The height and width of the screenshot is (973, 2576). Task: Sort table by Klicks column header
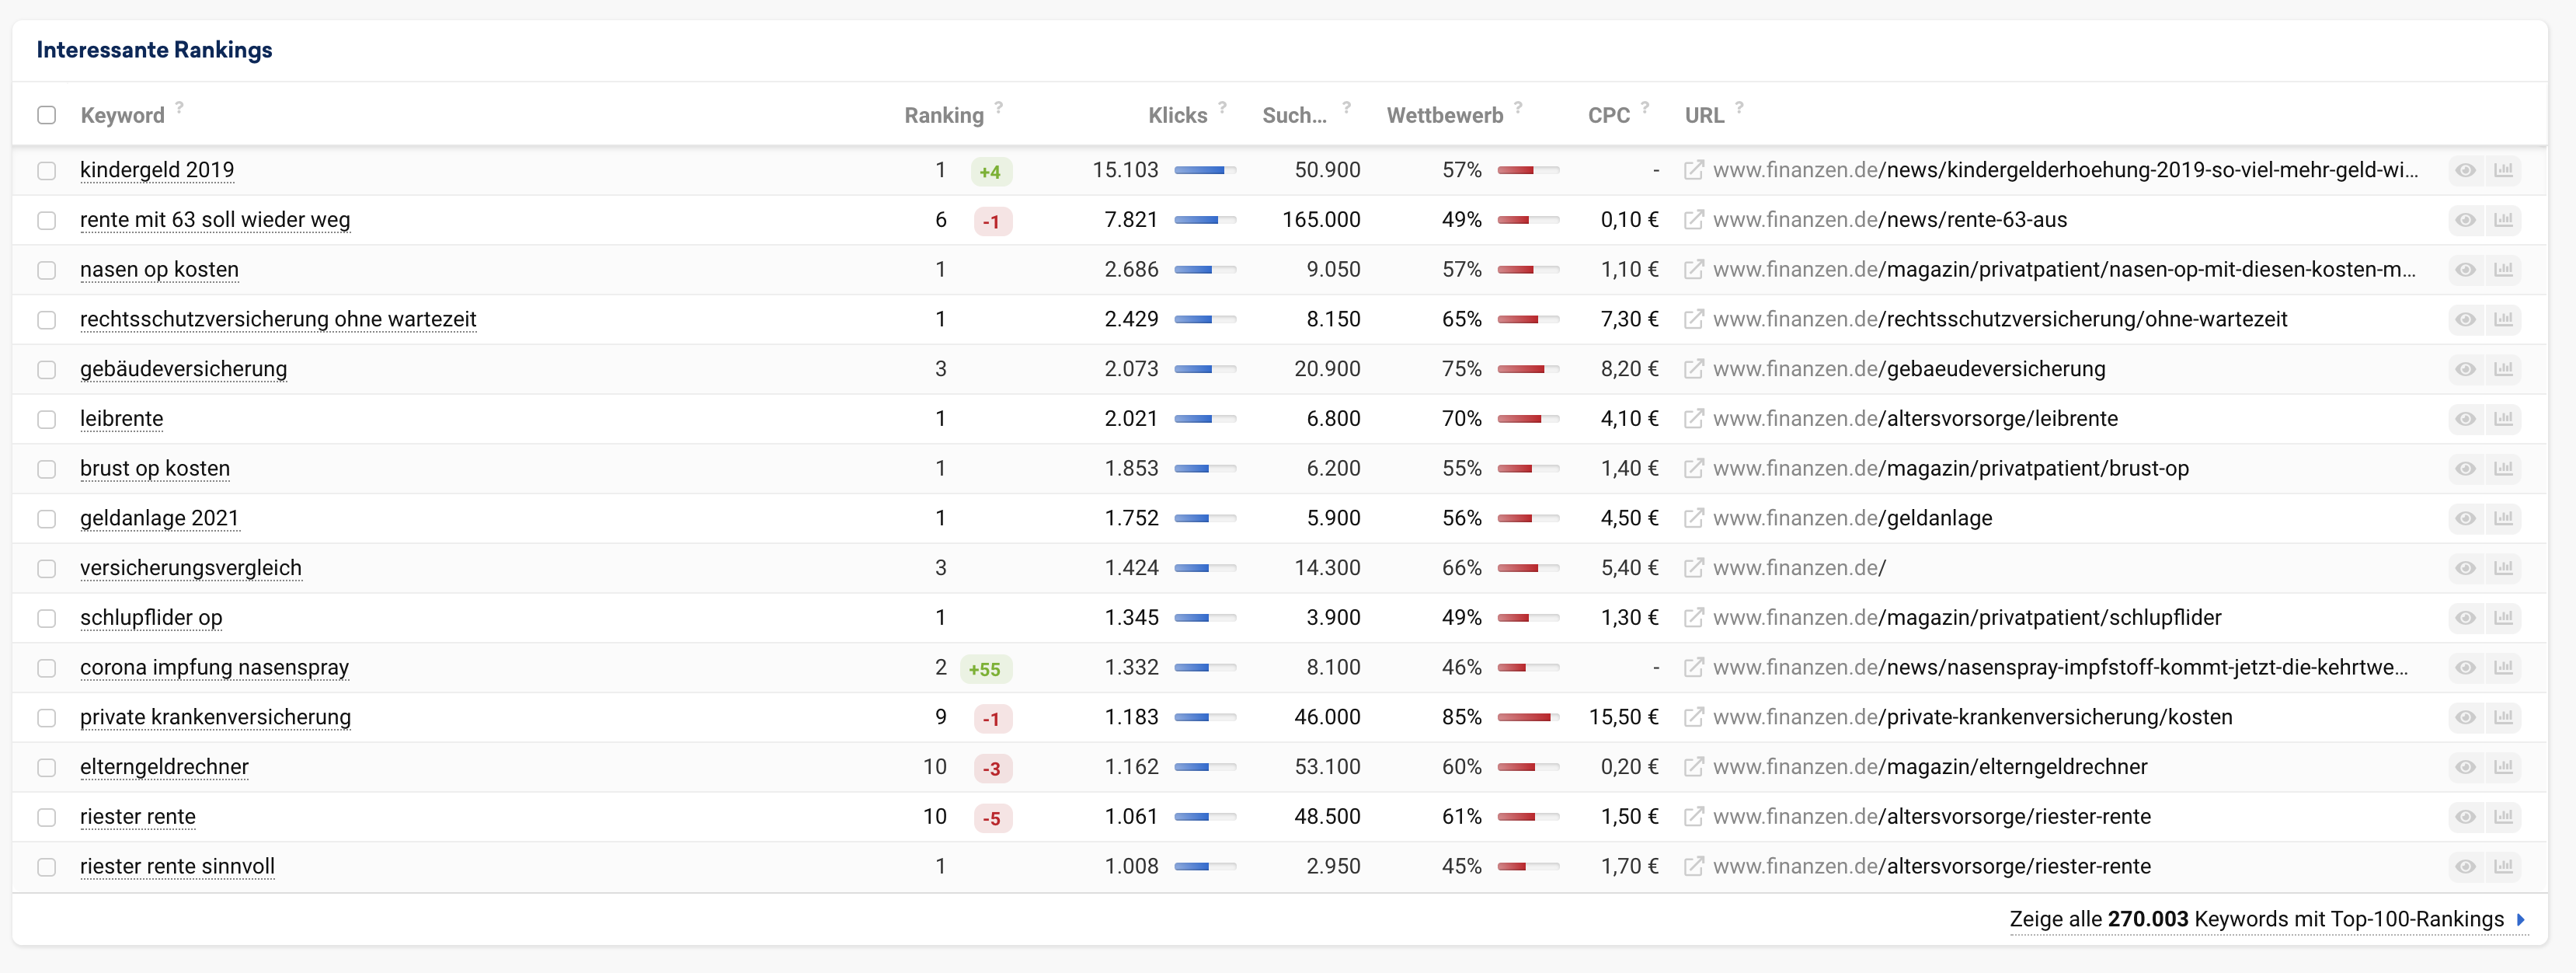click(1178, 115)
